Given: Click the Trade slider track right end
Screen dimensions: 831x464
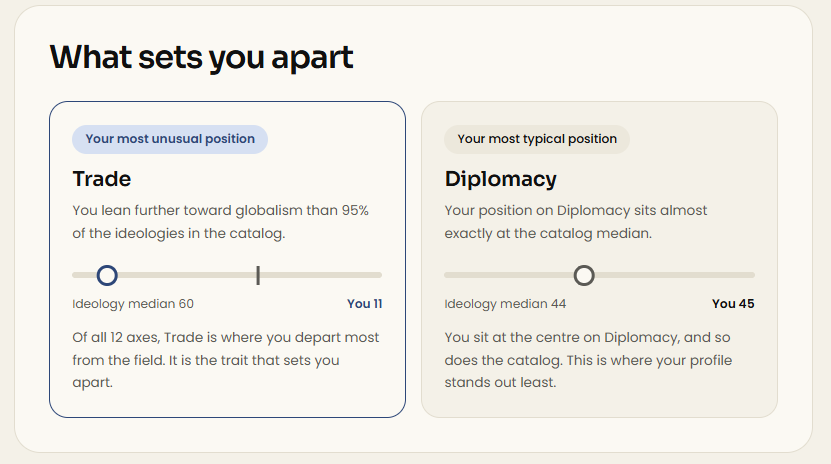Looking at the screenshot, I should click(377, 275).
